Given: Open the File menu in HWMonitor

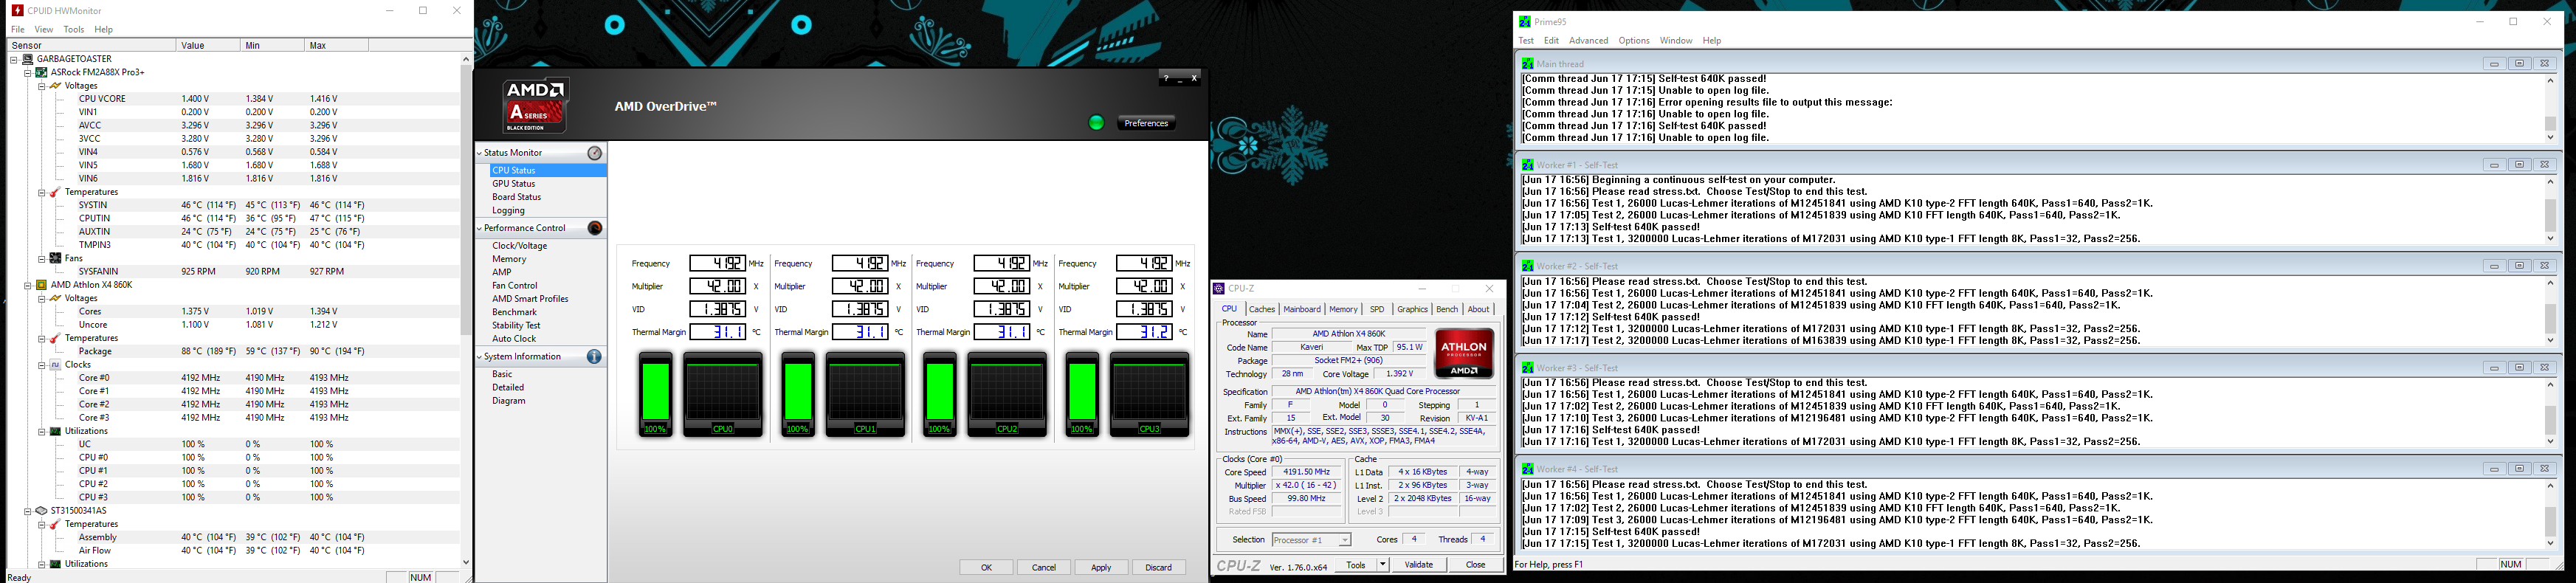Looking at the screenshot, I should pos(18,30).
